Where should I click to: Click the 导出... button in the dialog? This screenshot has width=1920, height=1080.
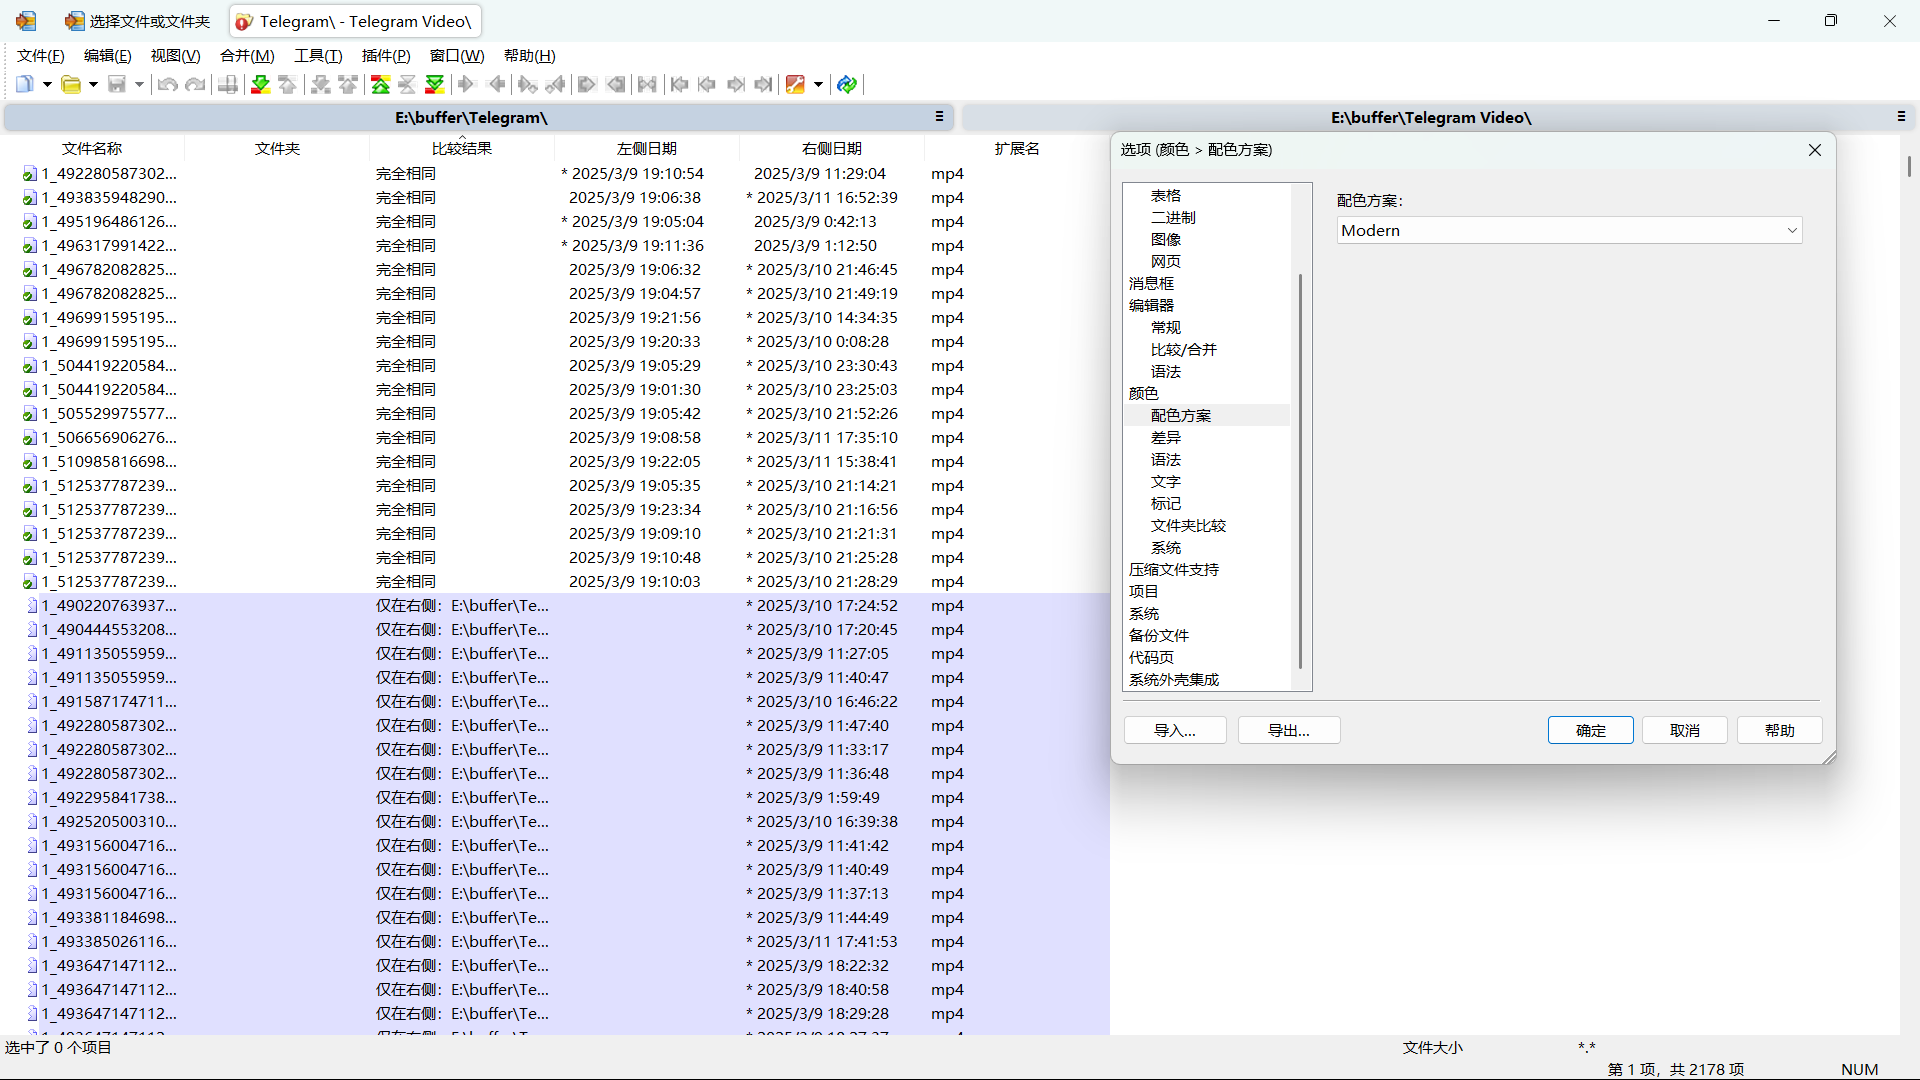(1288, 730)
